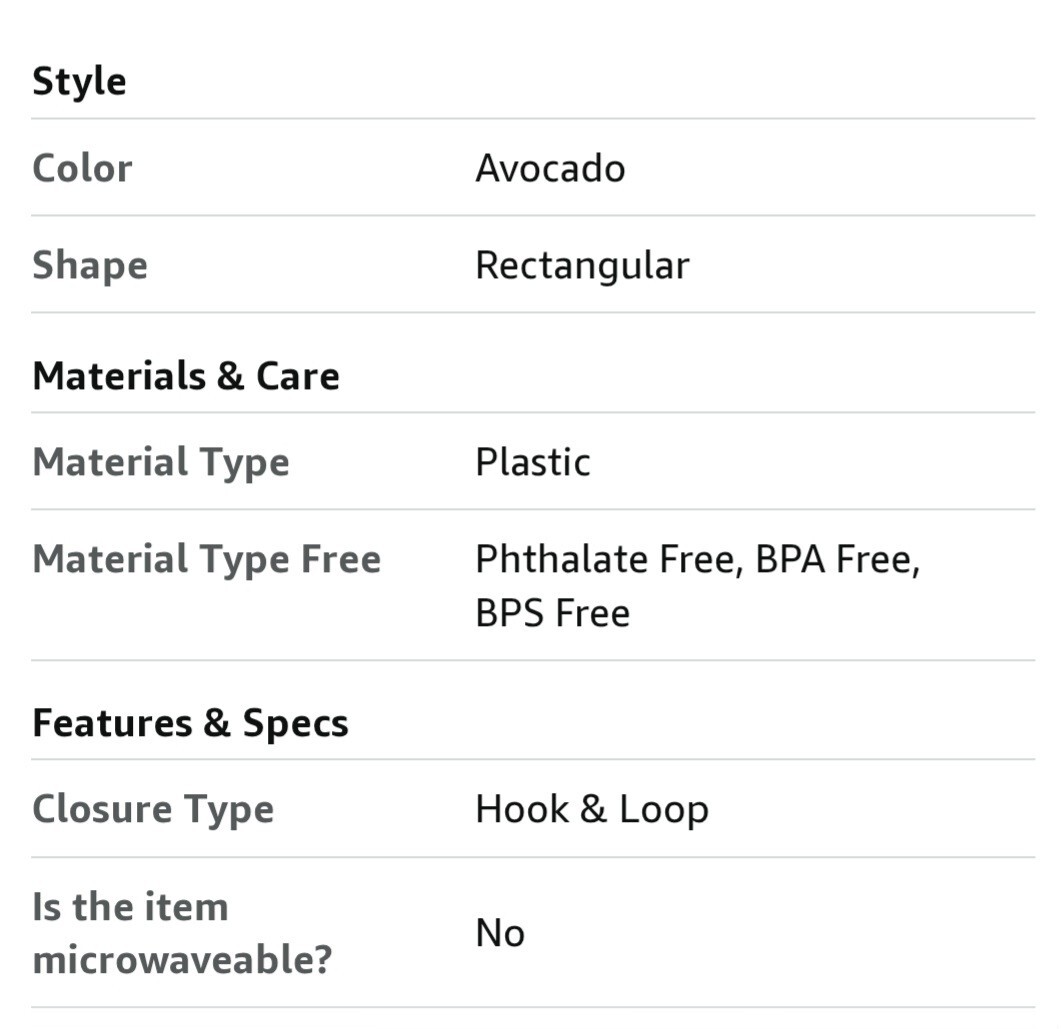The image size is (1061, 1029).
Task: Select the Closure Type label
Action: (153, 809)
